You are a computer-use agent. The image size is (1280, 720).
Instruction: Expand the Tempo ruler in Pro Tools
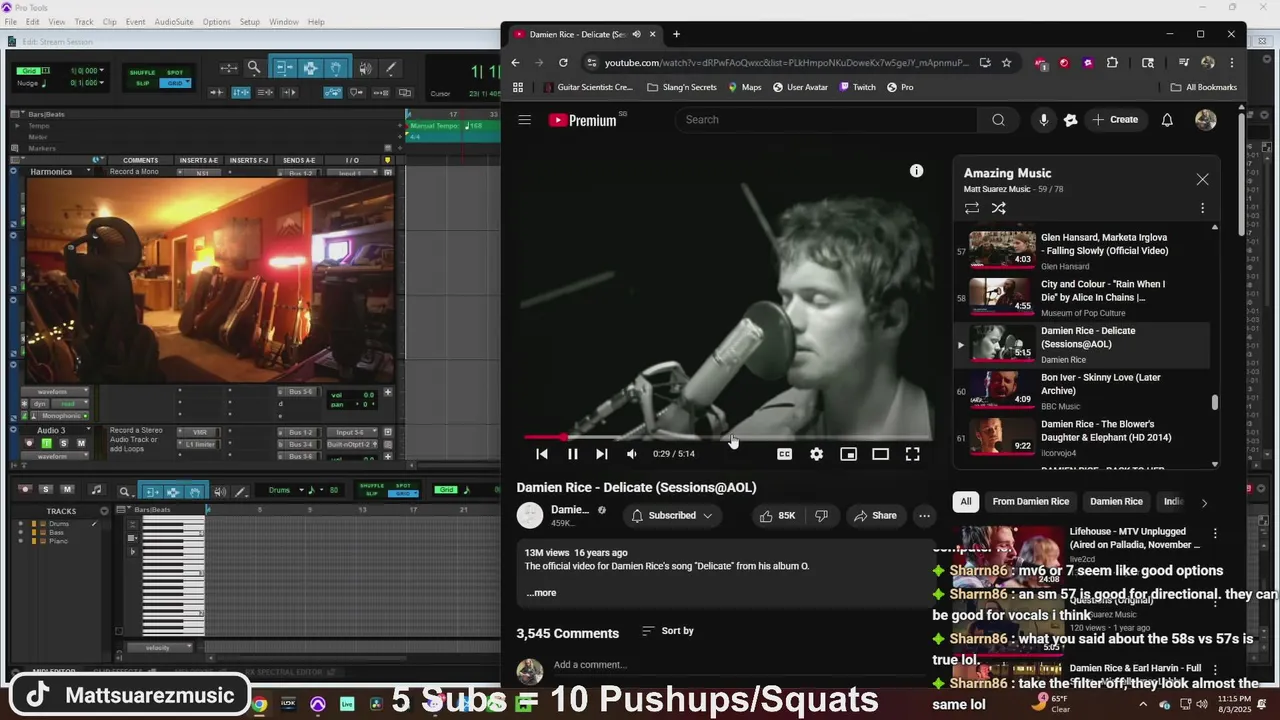(x=17, y=126)
